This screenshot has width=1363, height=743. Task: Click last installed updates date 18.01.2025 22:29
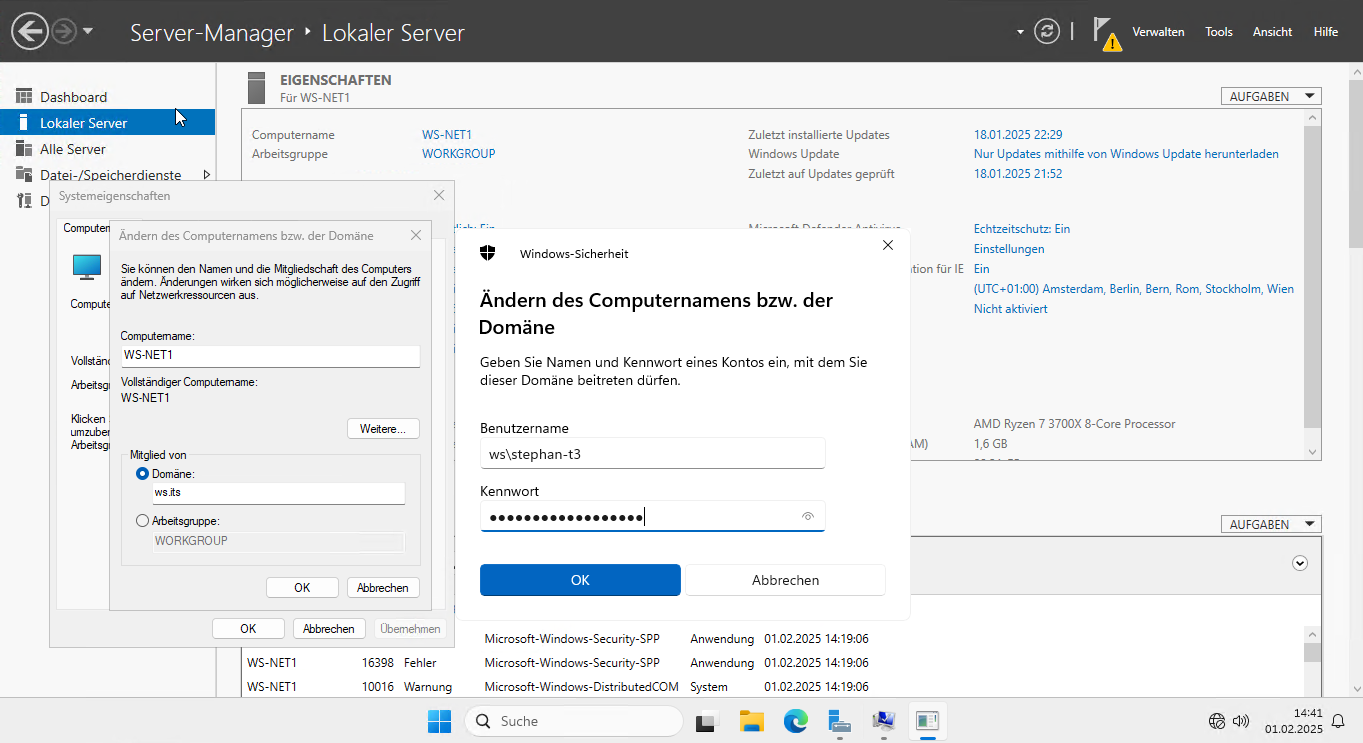coord(1018,135)
